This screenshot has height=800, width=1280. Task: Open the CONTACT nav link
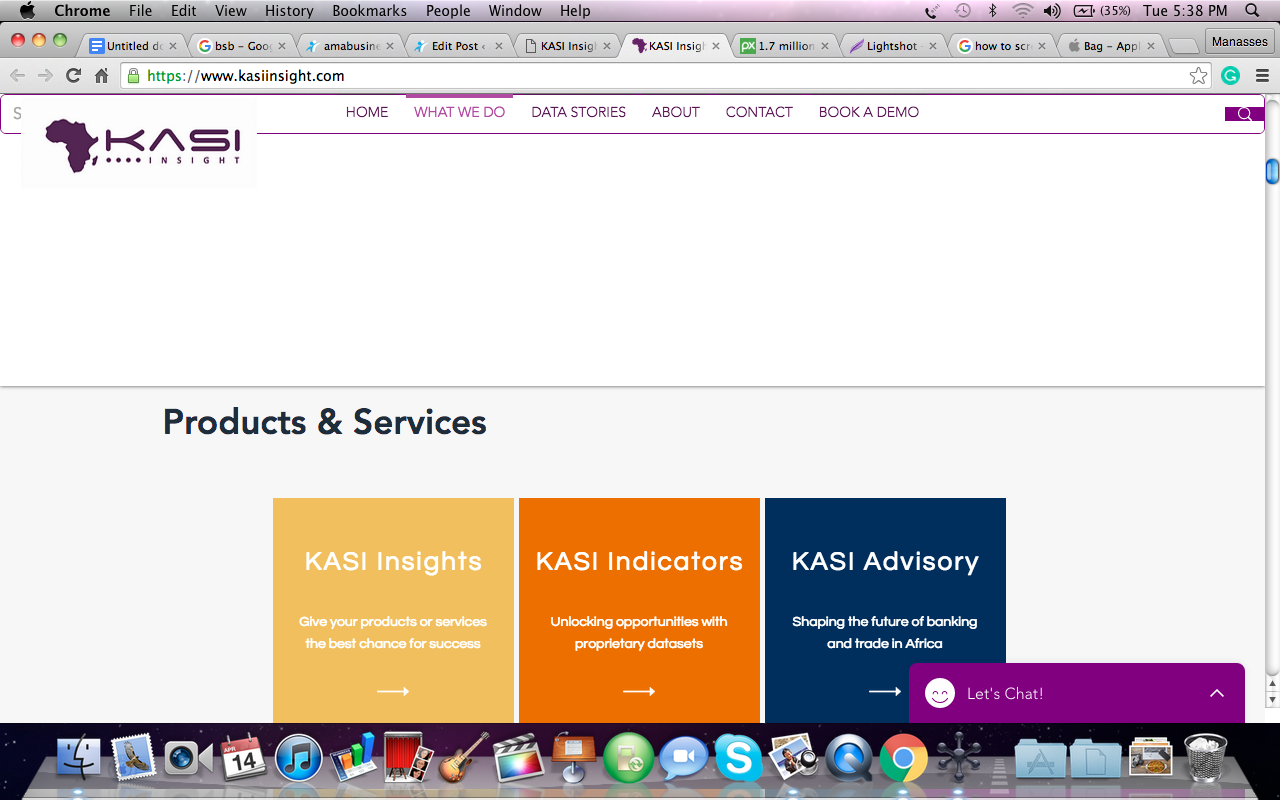[x=759, y=112]
